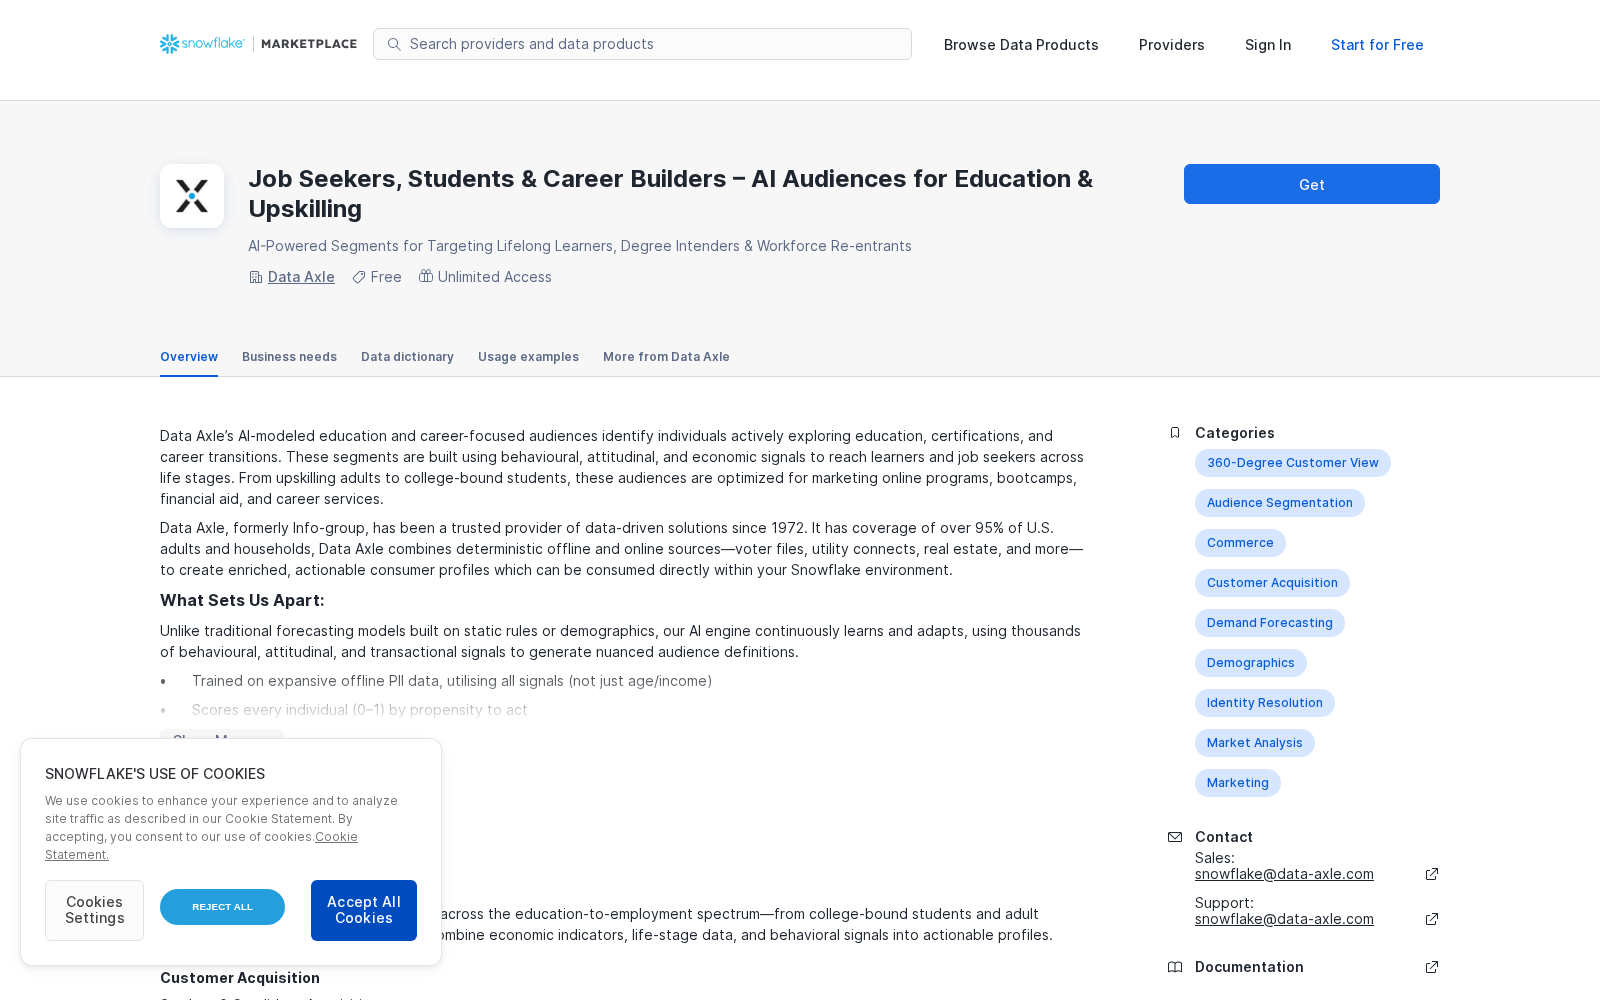The image size is (1600, 1000).
Task: Select the Overview tab
Action: (189, 357)
